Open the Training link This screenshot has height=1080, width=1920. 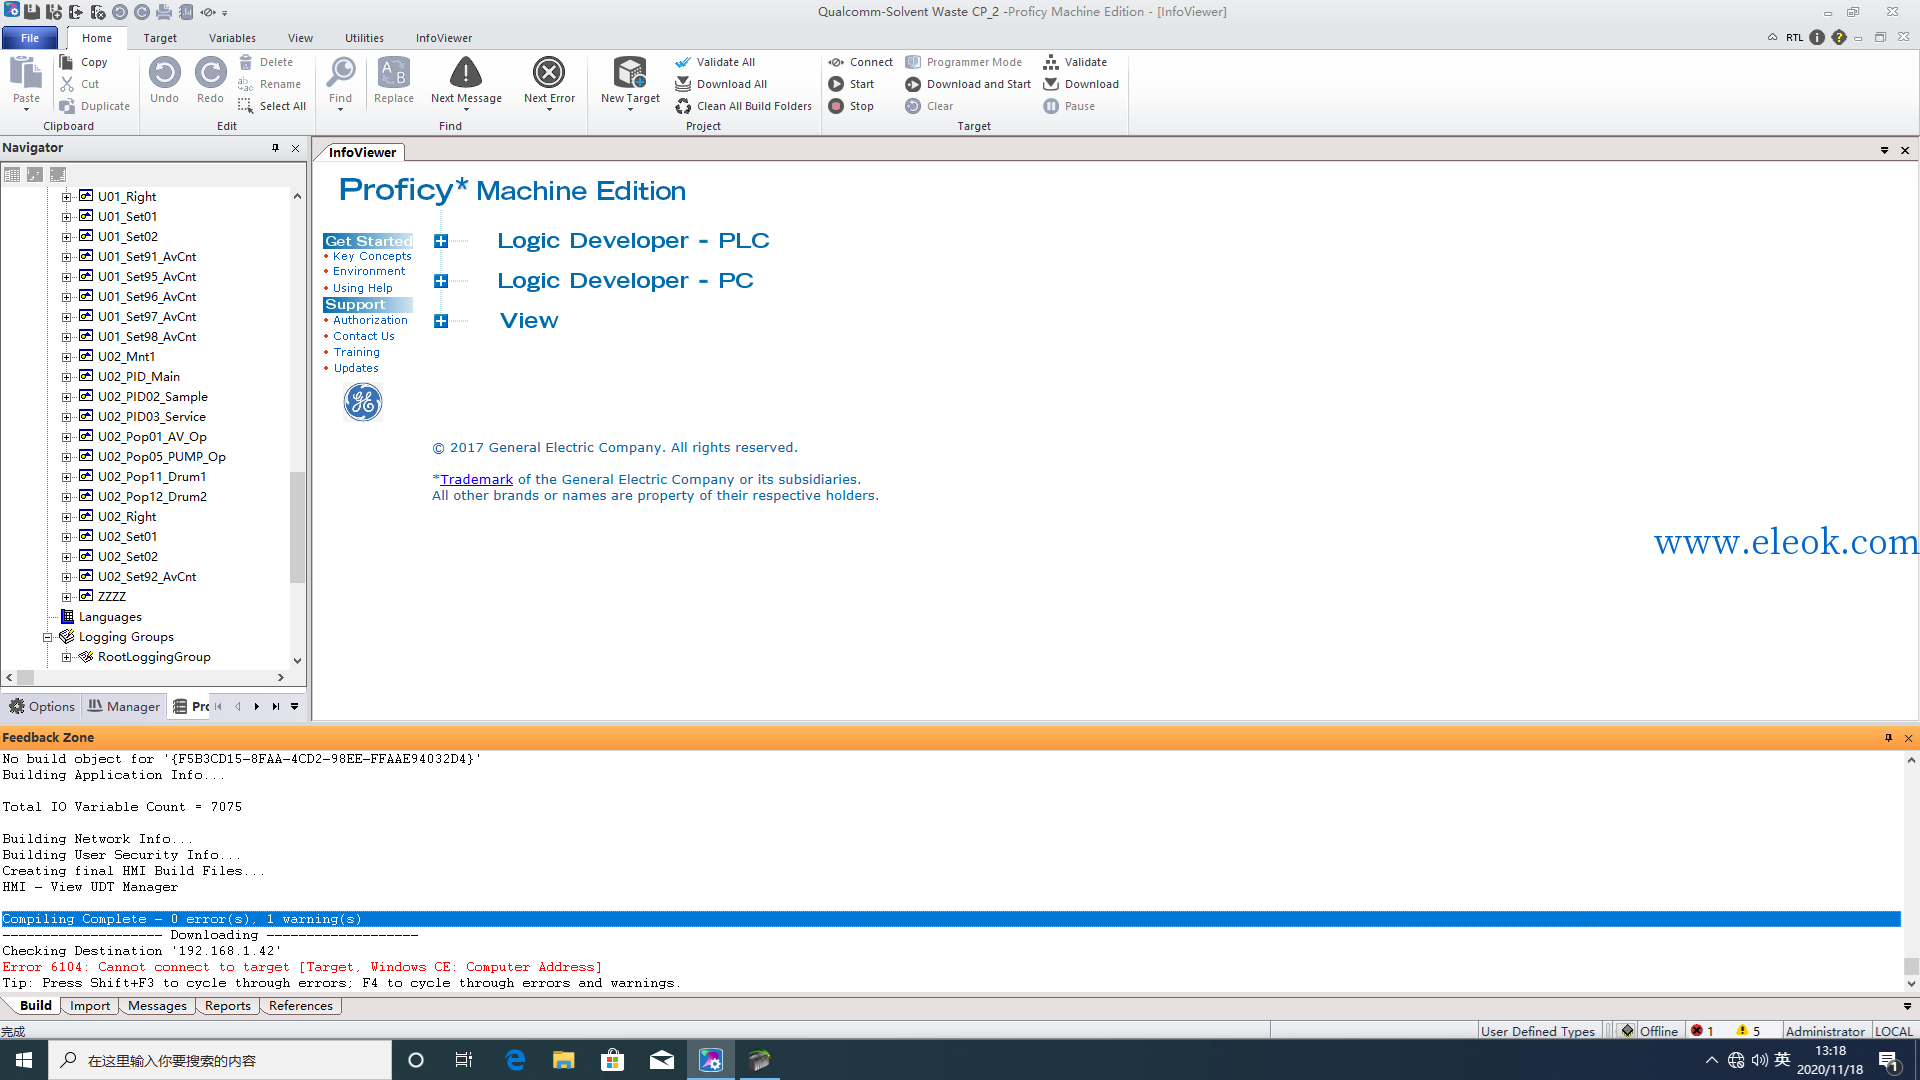[357, 352]
